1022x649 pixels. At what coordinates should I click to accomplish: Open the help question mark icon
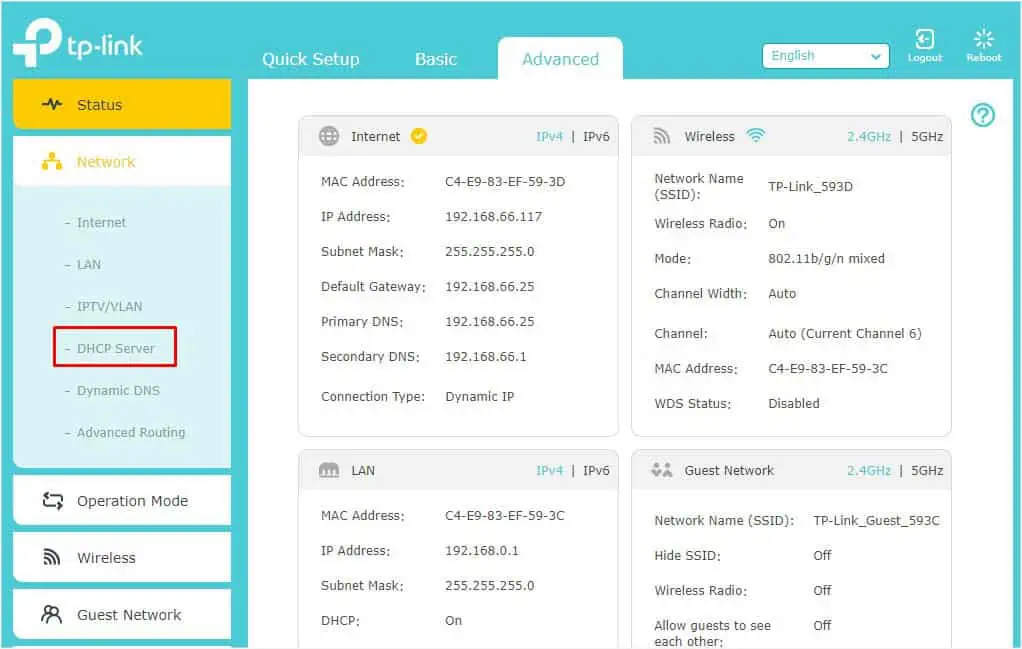click(x=983, y=115)
